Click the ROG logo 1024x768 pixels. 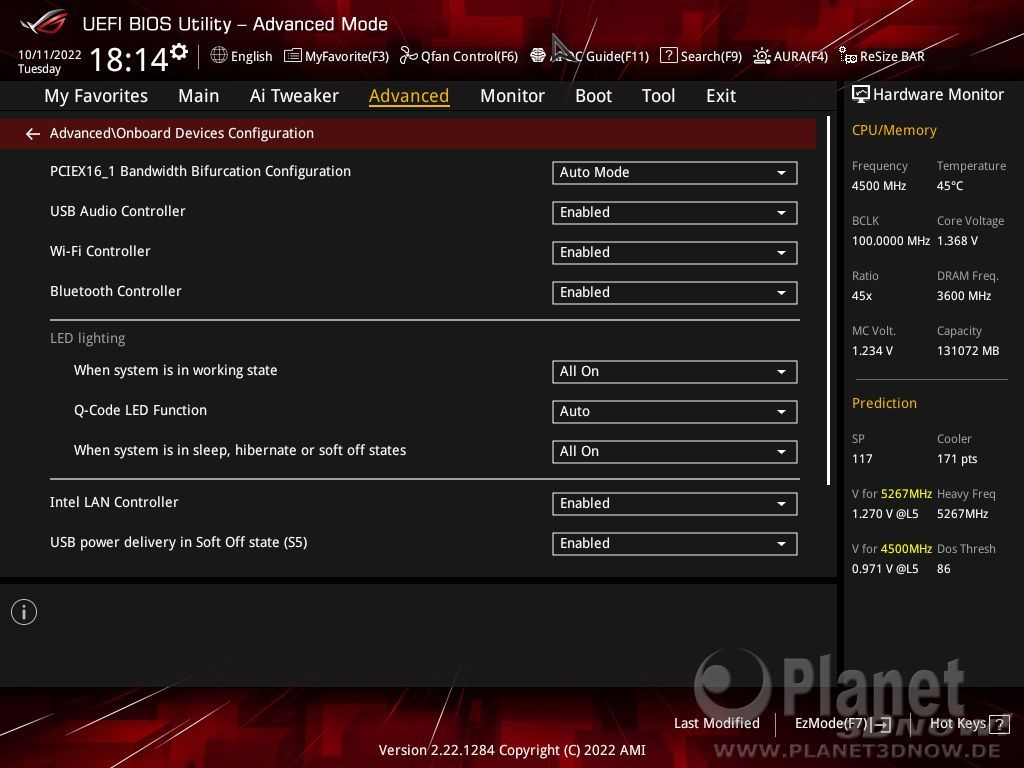[43, 22]
